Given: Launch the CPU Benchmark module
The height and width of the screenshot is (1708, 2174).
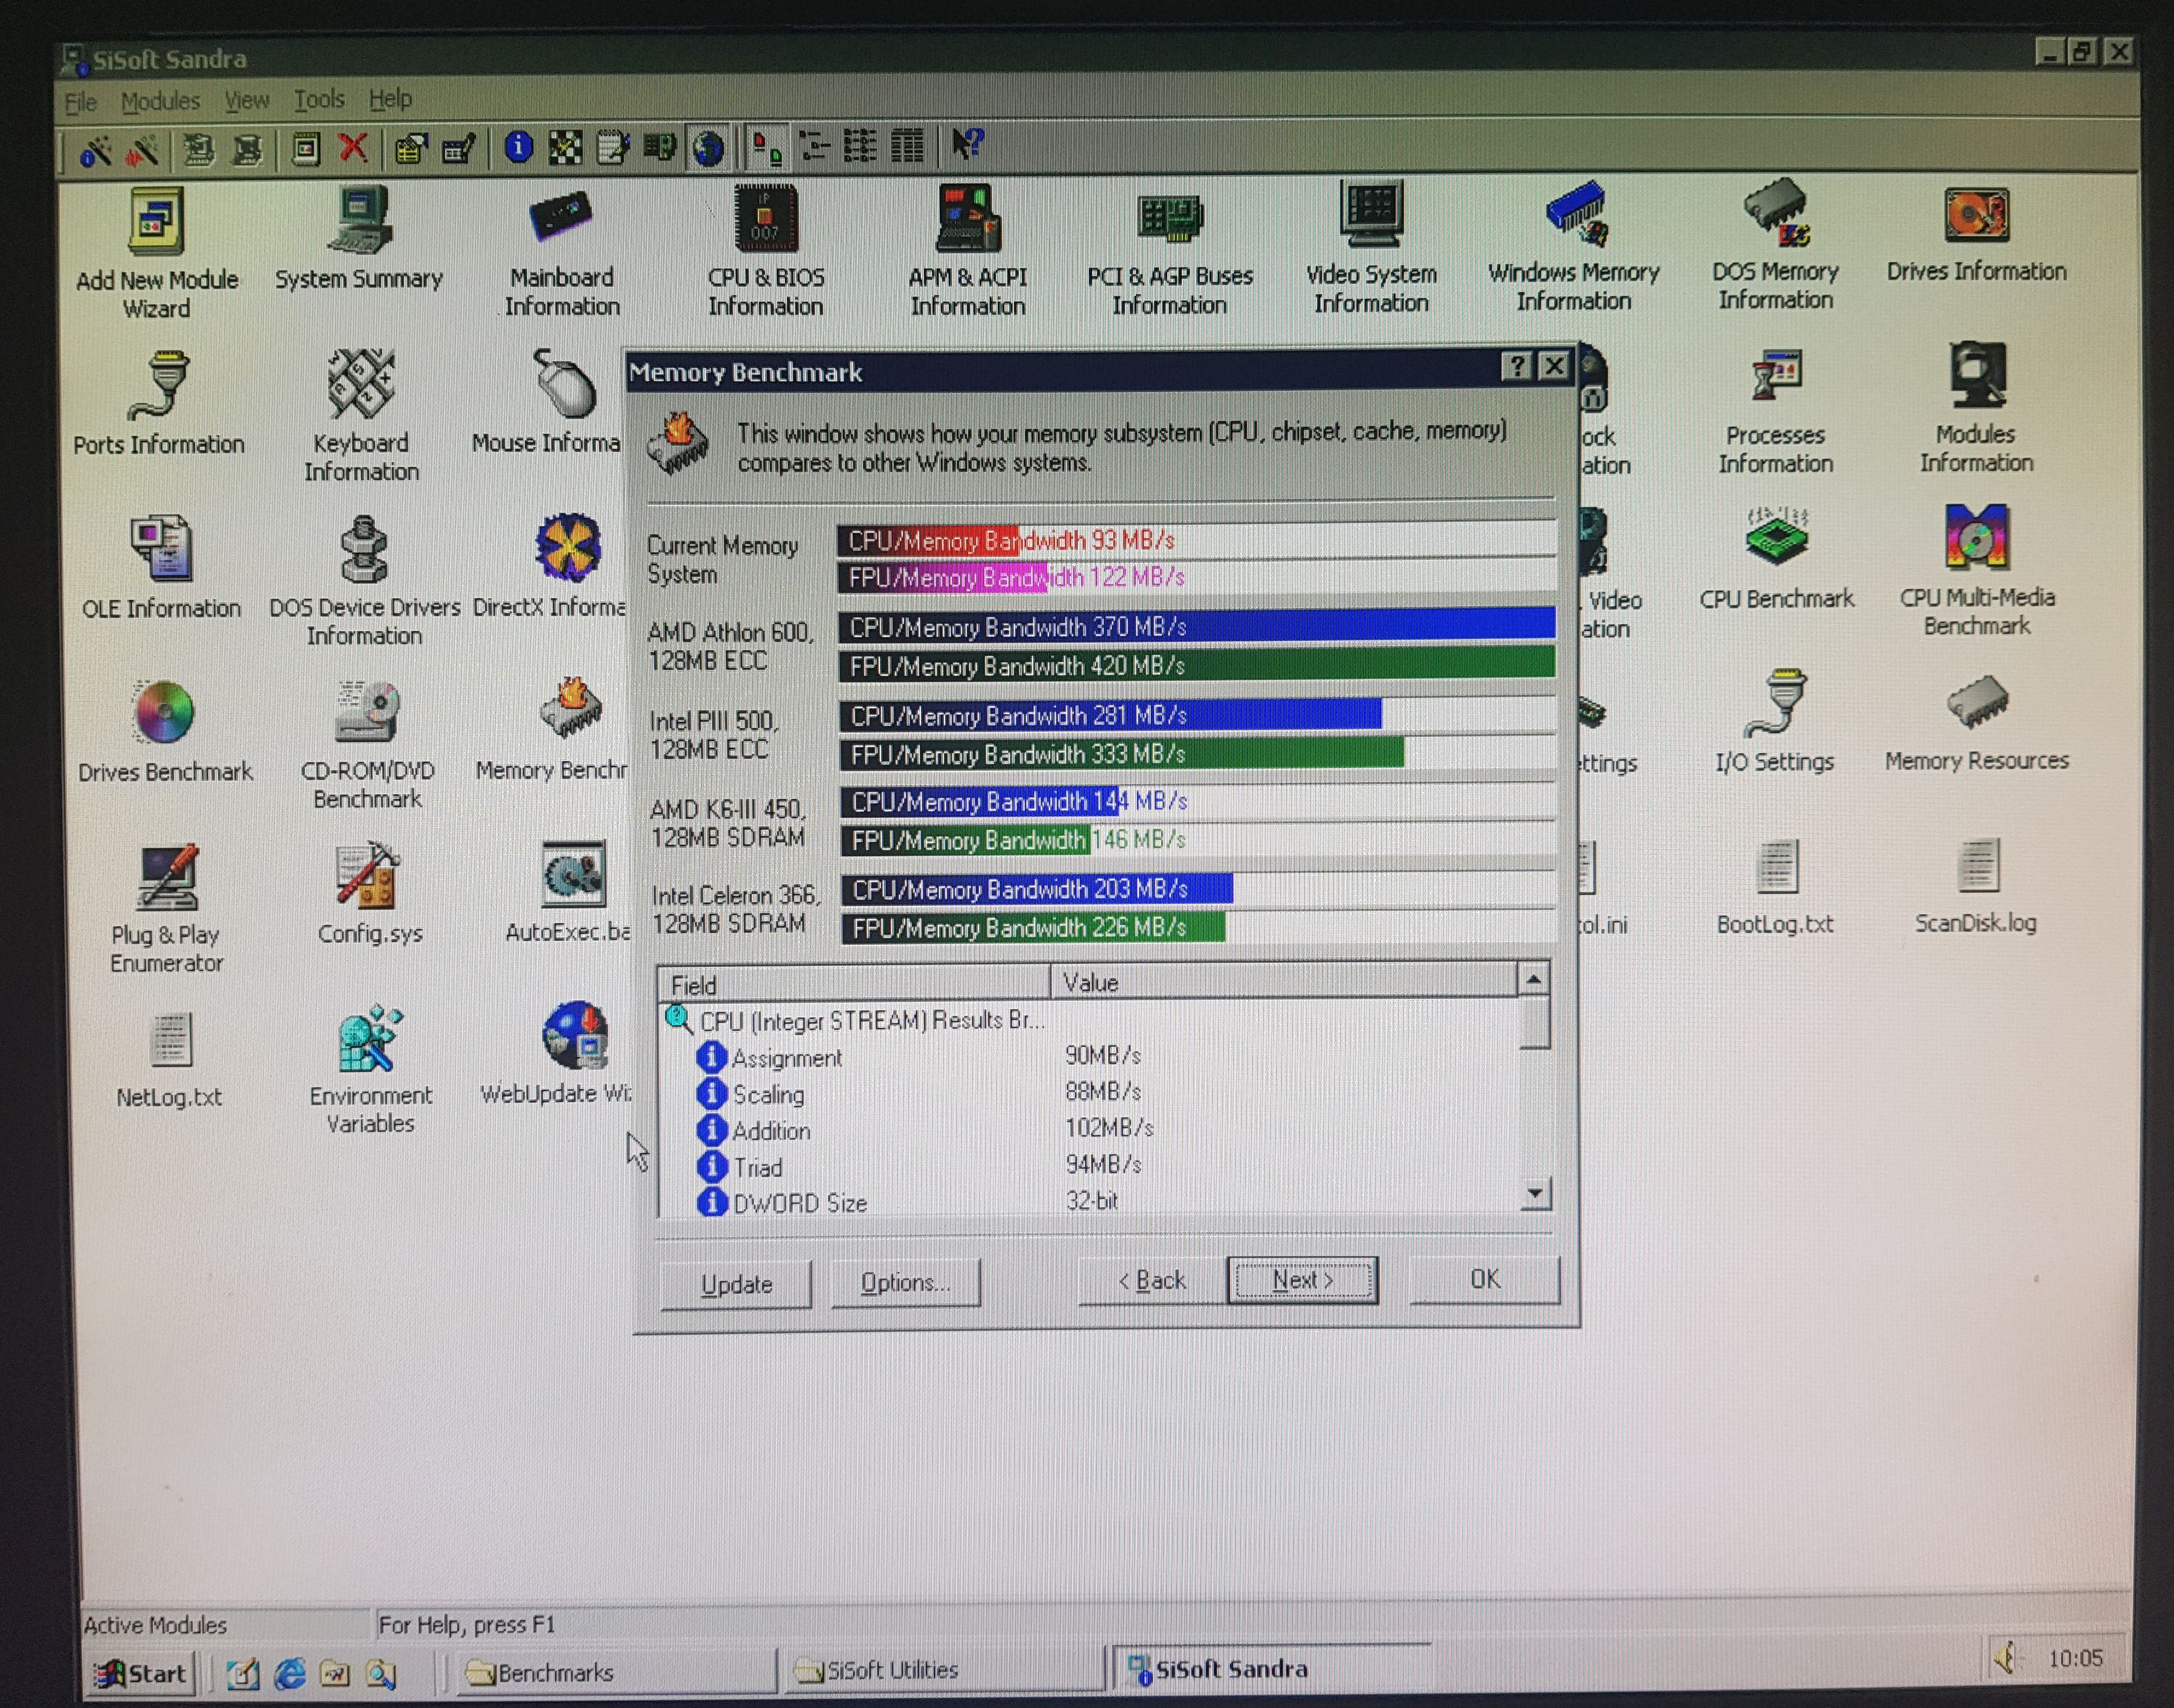Looking at the screenshot, I should click(1777, 559).
